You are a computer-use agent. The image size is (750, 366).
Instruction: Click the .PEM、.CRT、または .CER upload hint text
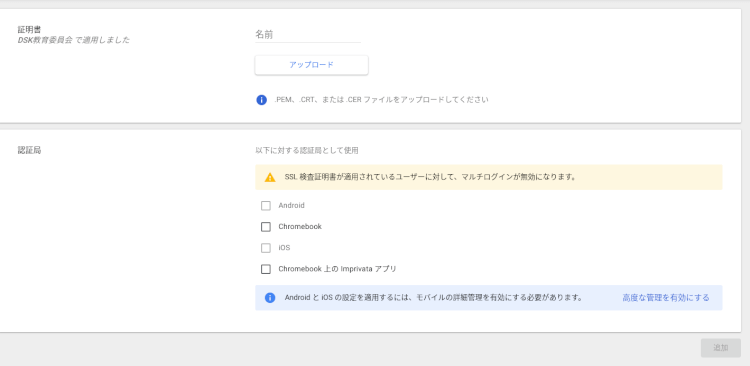click(381, 100)
